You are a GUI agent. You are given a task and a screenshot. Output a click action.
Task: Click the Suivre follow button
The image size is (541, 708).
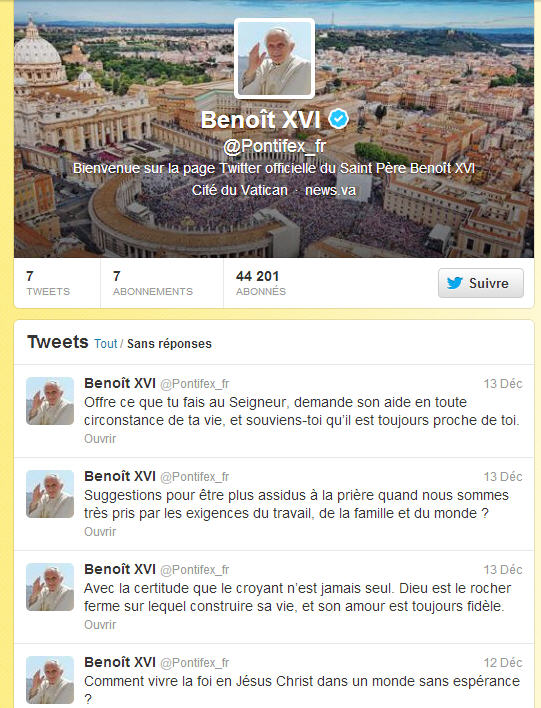(x=481, y=283)
